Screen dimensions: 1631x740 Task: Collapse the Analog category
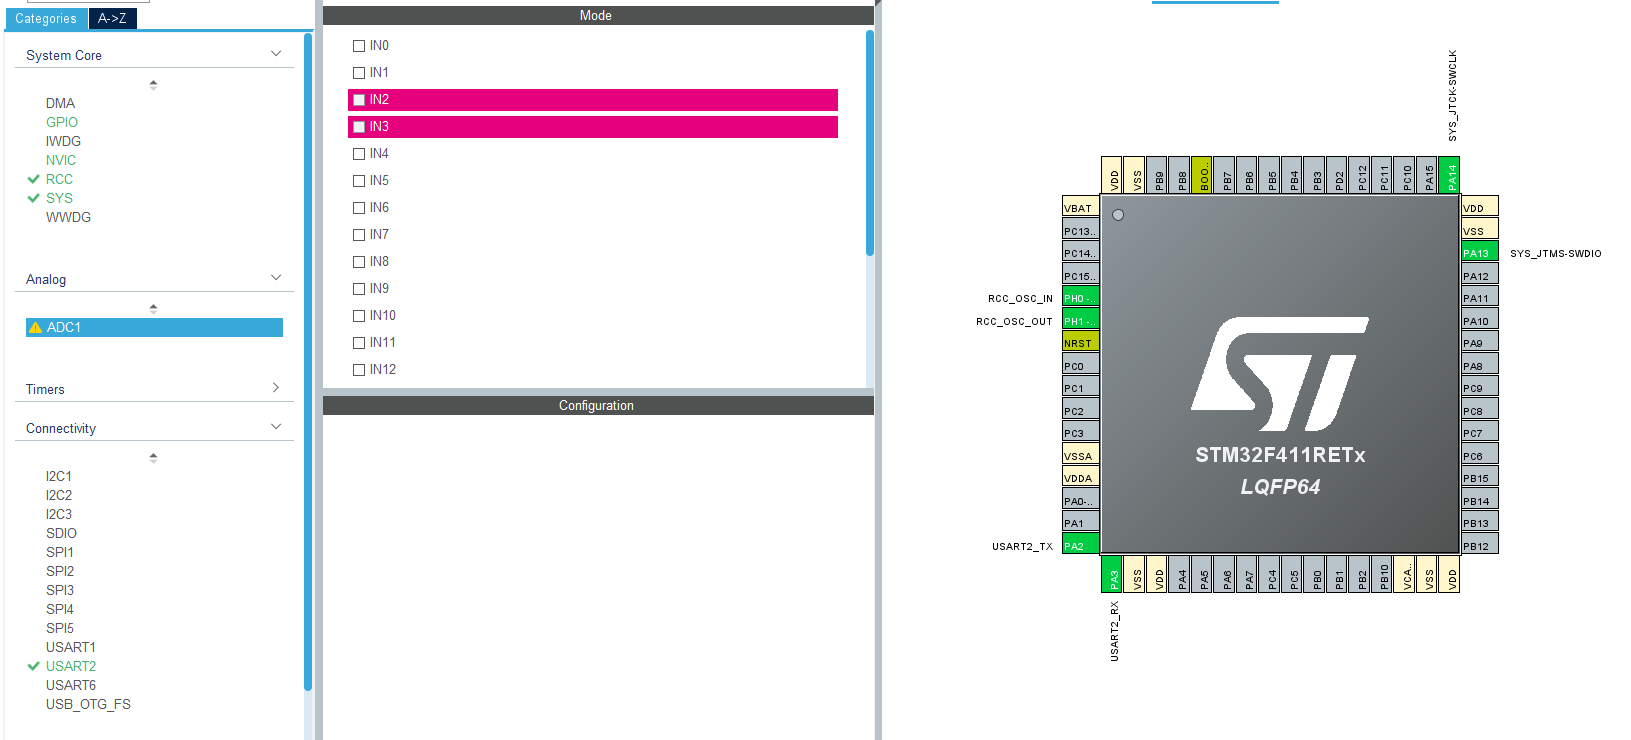point(276,278)
